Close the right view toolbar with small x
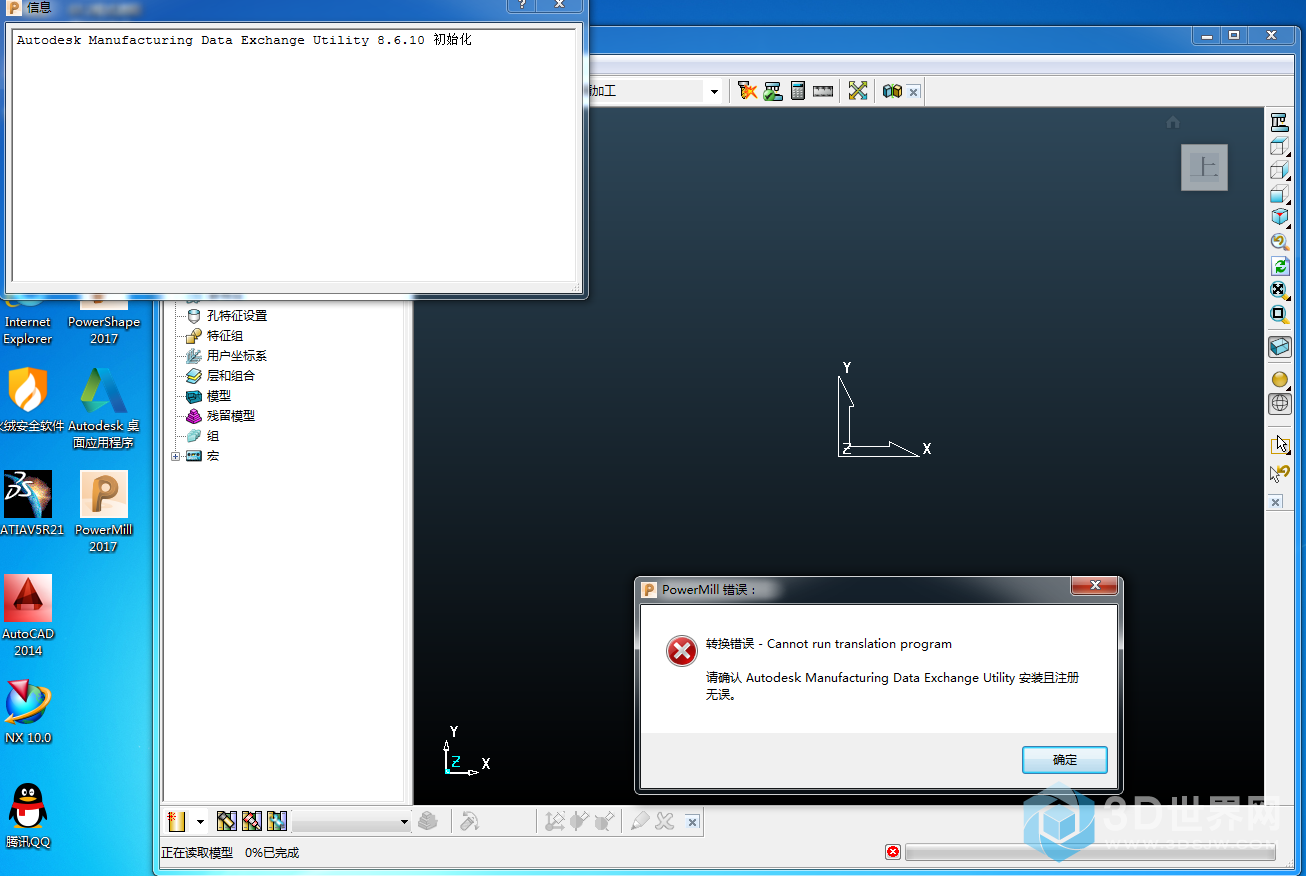Viewport: 1306px width, 876px height. tap(1276, 502)
